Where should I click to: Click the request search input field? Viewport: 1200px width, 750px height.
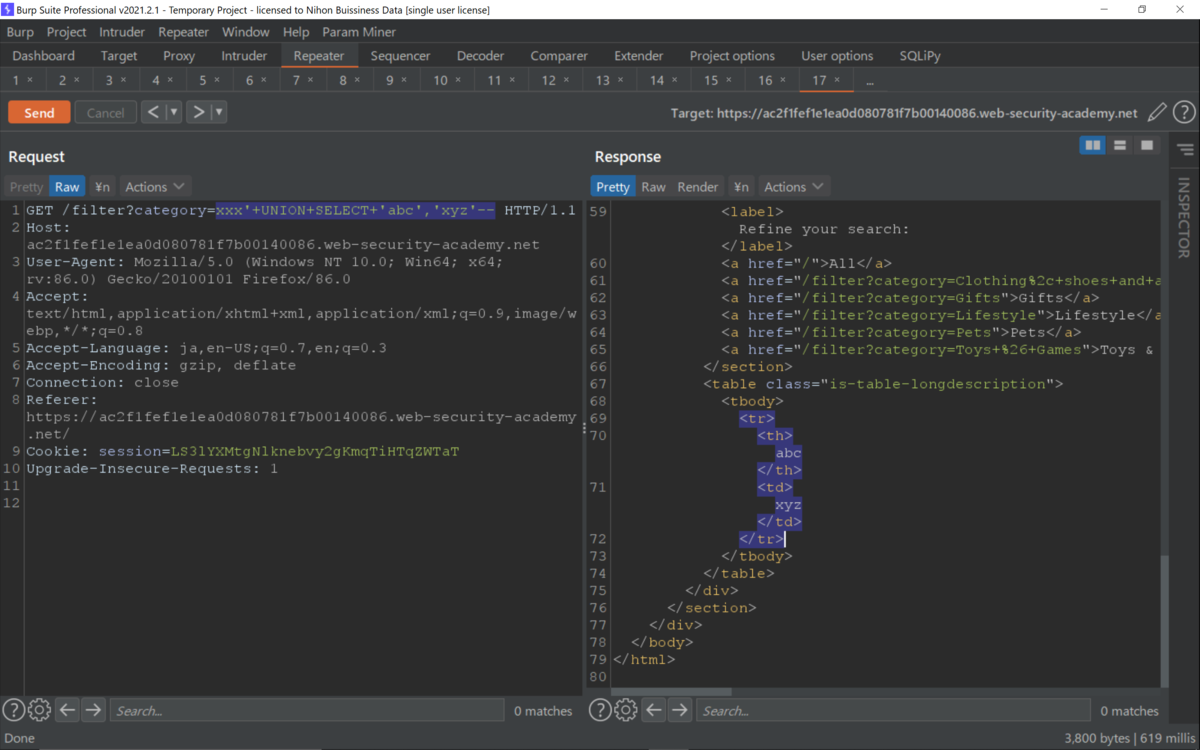pos(306,711)
